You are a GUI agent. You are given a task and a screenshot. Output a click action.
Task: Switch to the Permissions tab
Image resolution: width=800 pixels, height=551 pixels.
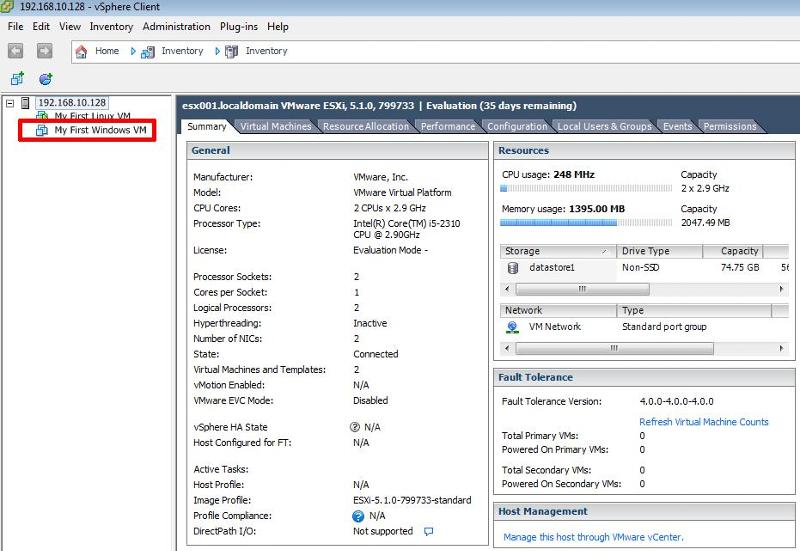(x=730, y=127)
